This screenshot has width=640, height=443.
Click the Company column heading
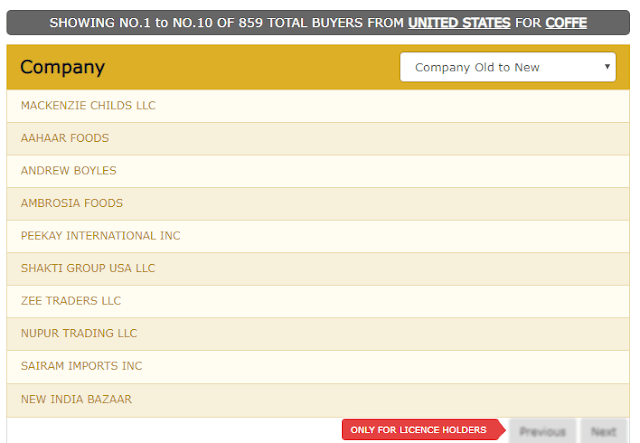pos(62,67)
